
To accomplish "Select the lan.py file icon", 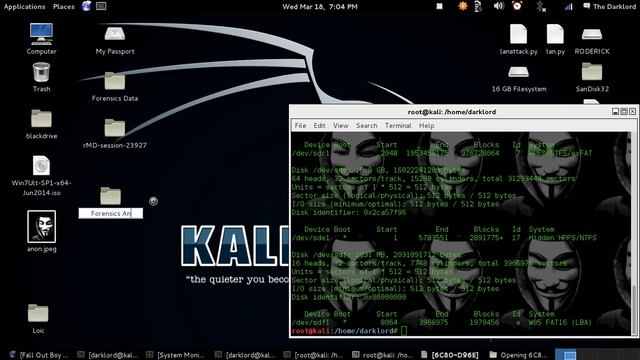I will [555, 34].
